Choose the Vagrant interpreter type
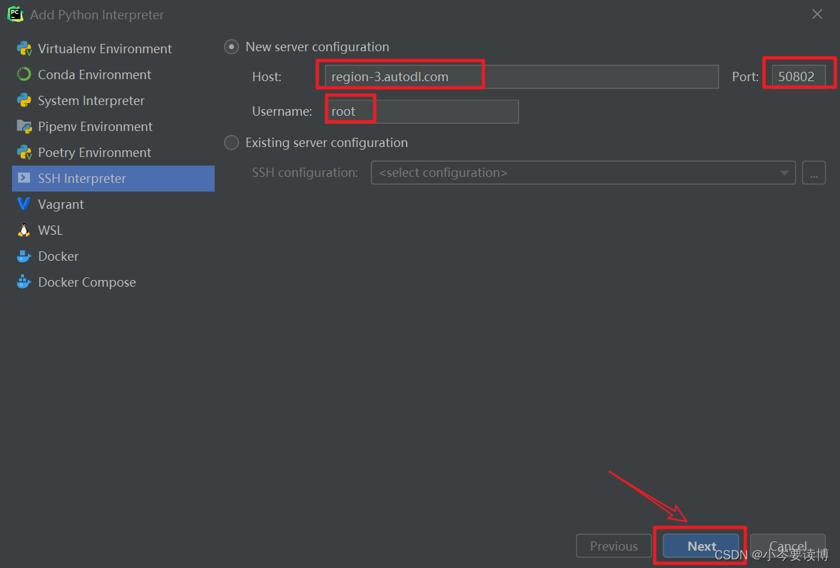This screenshot has width=840, height=568. [x=113, y=204]
